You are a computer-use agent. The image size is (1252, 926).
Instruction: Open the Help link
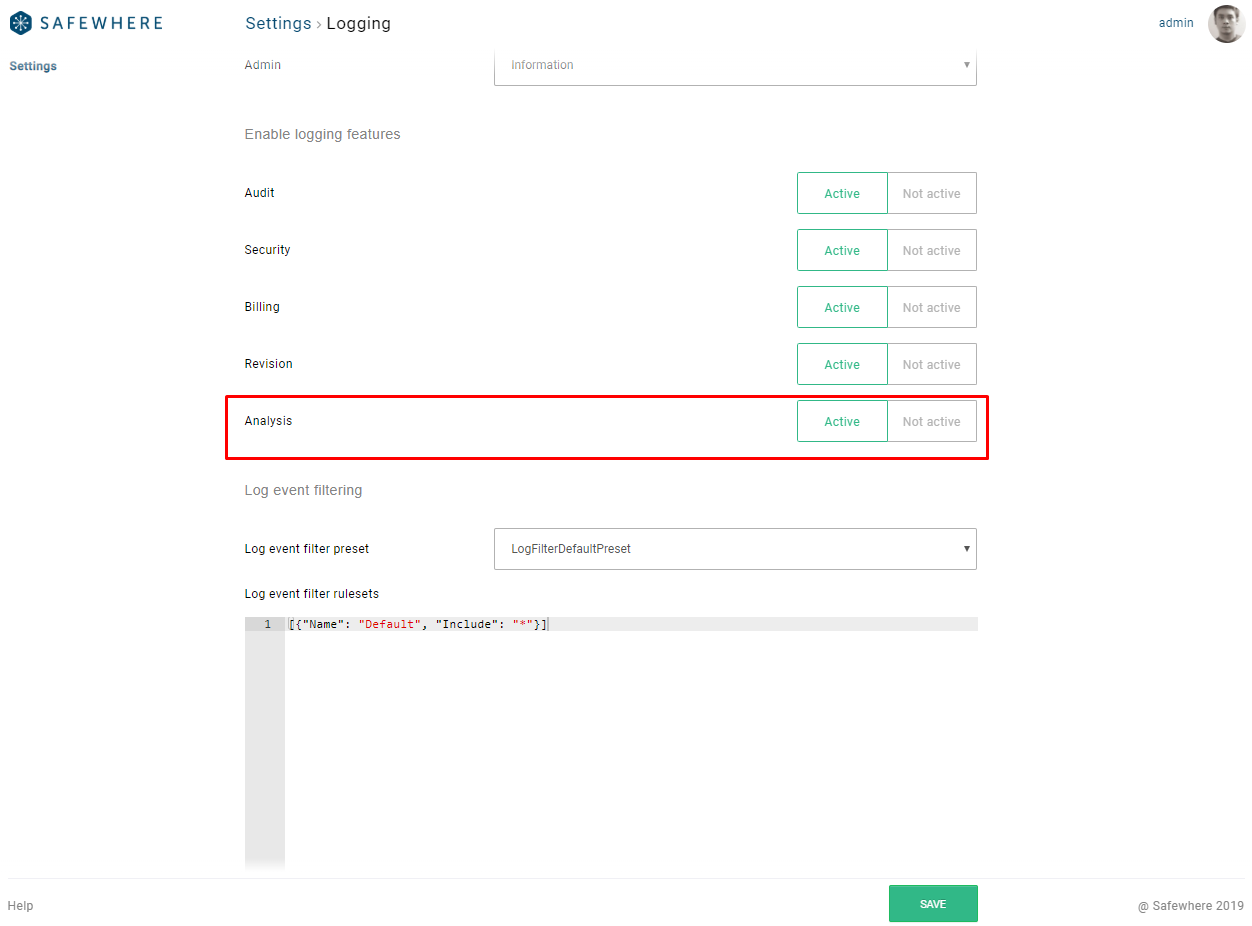click(20, 905)
